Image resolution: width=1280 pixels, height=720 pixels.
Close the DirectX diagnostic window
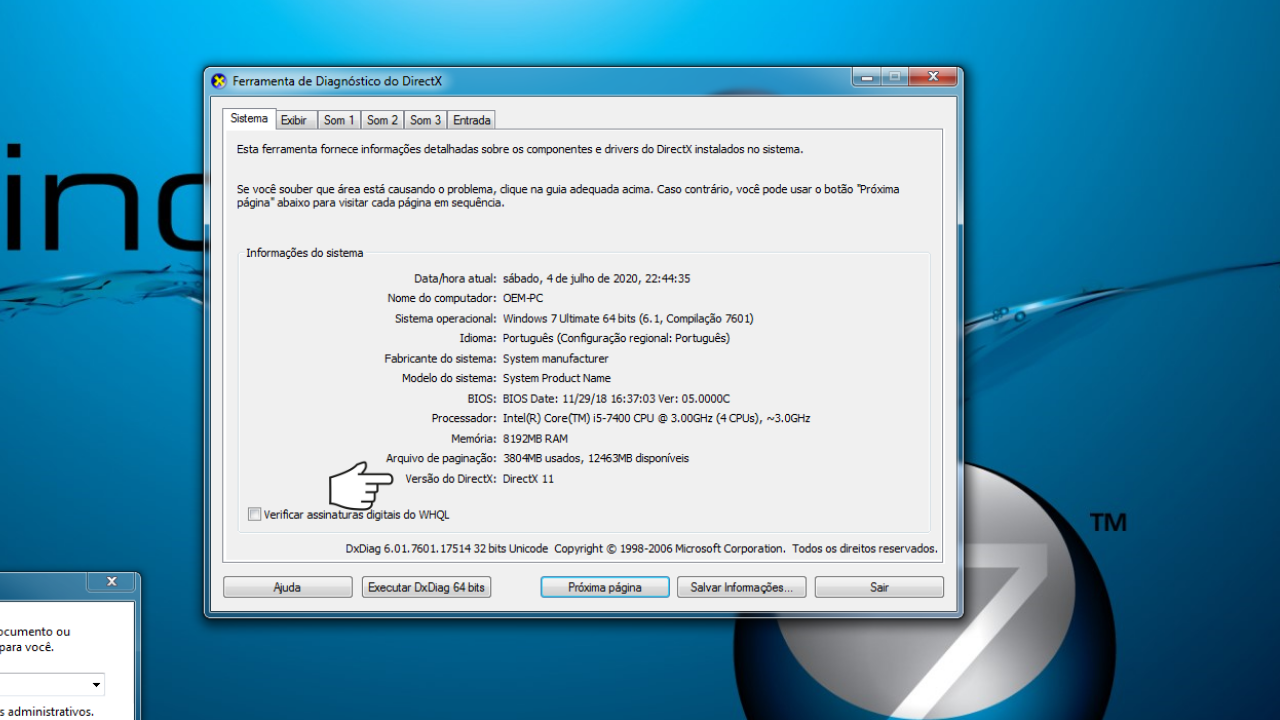click(x=933, y=77)
